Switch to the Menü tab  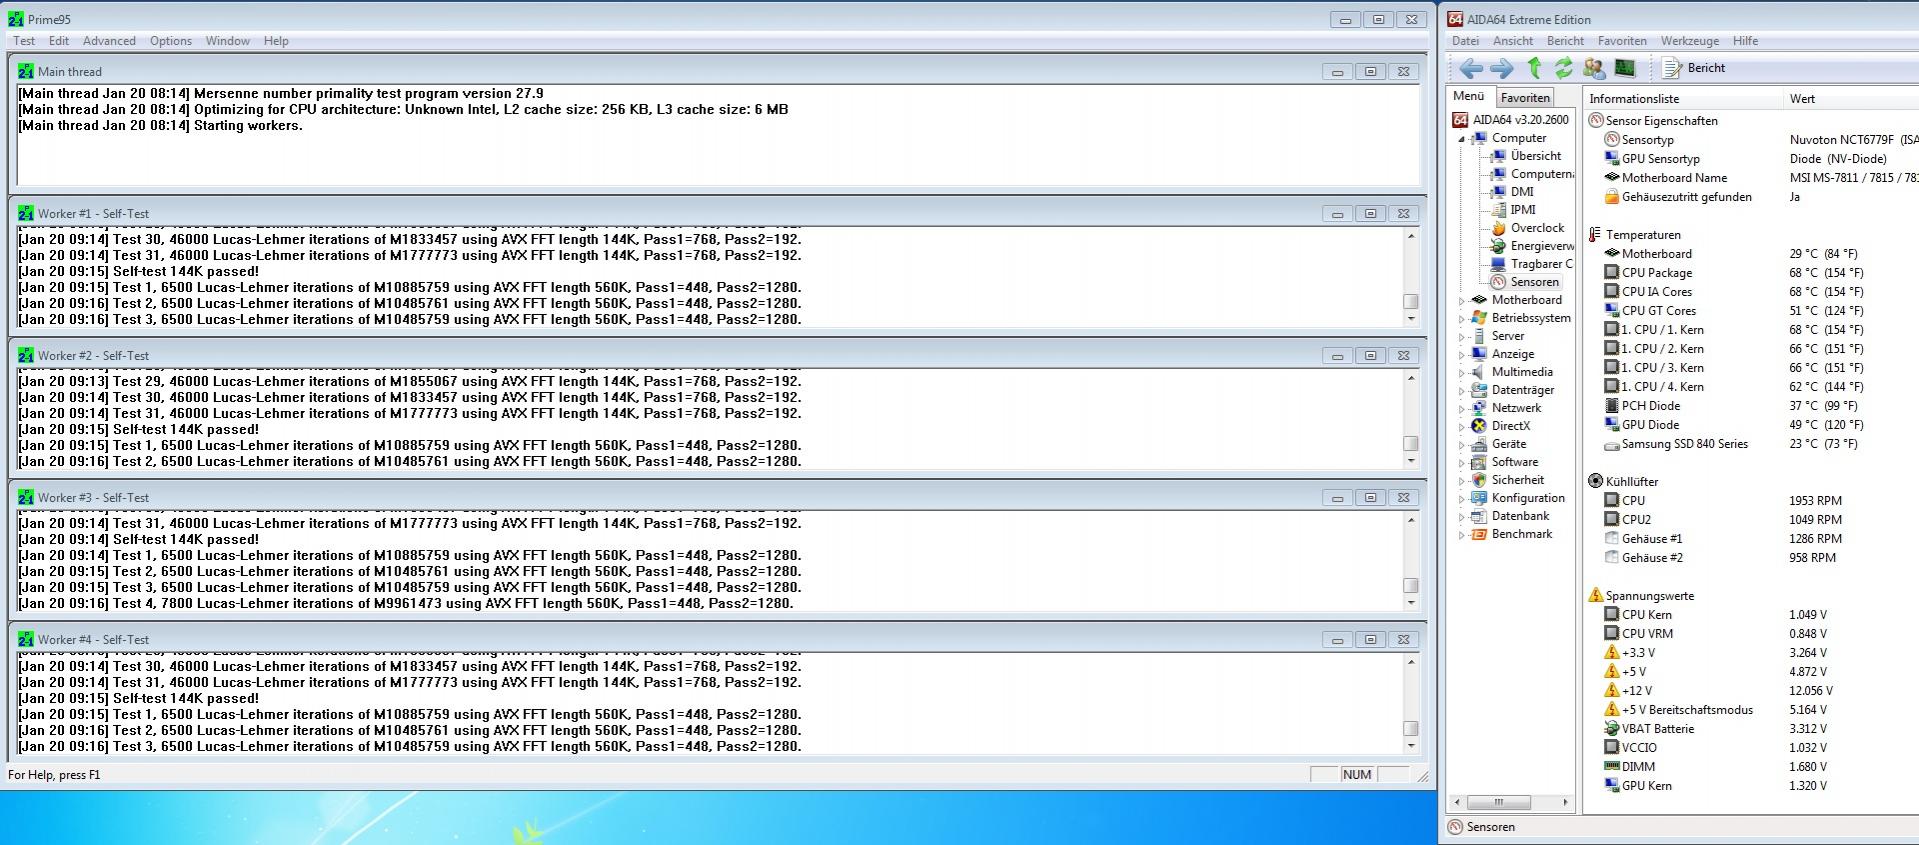click(x=1469, y=97)
